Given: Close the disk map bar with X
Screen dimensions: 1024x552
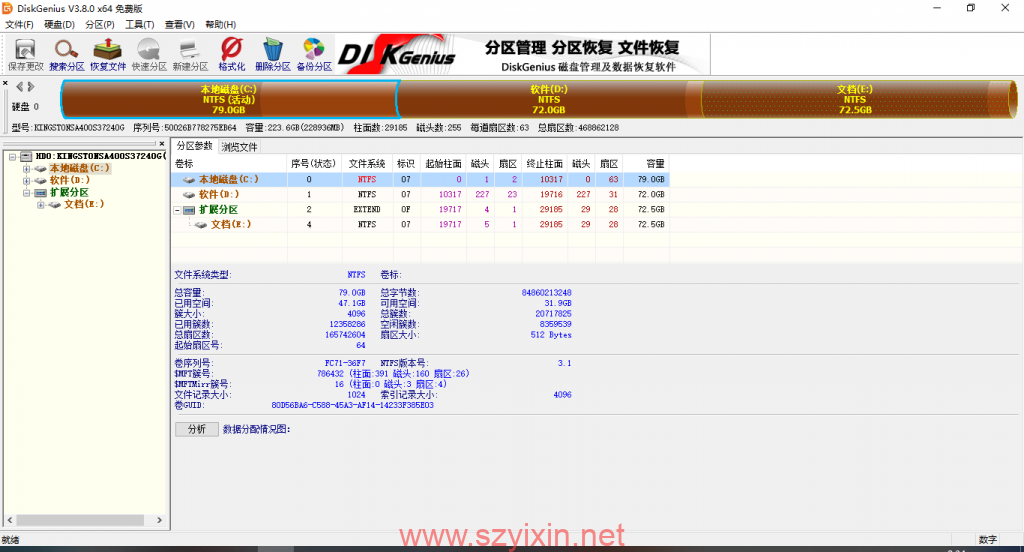Looking at the screenshot, I should (5, 84).
